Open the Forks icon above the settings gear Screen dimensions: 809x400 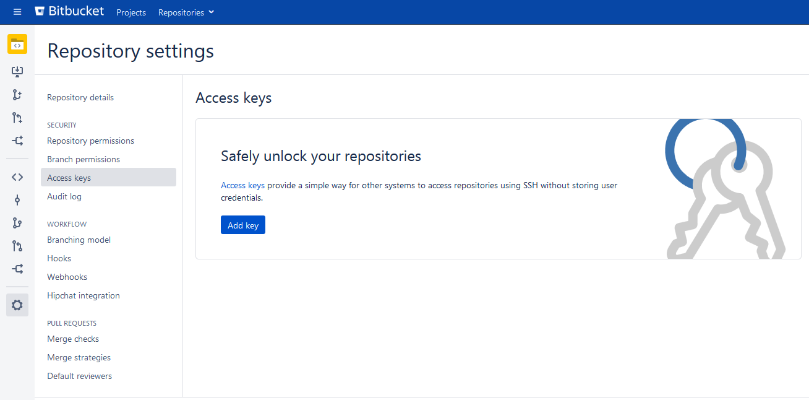[17, 268]
